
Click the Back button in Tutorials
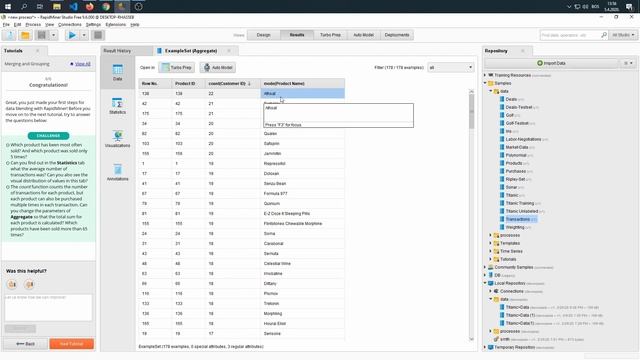[x=25, y=344]
